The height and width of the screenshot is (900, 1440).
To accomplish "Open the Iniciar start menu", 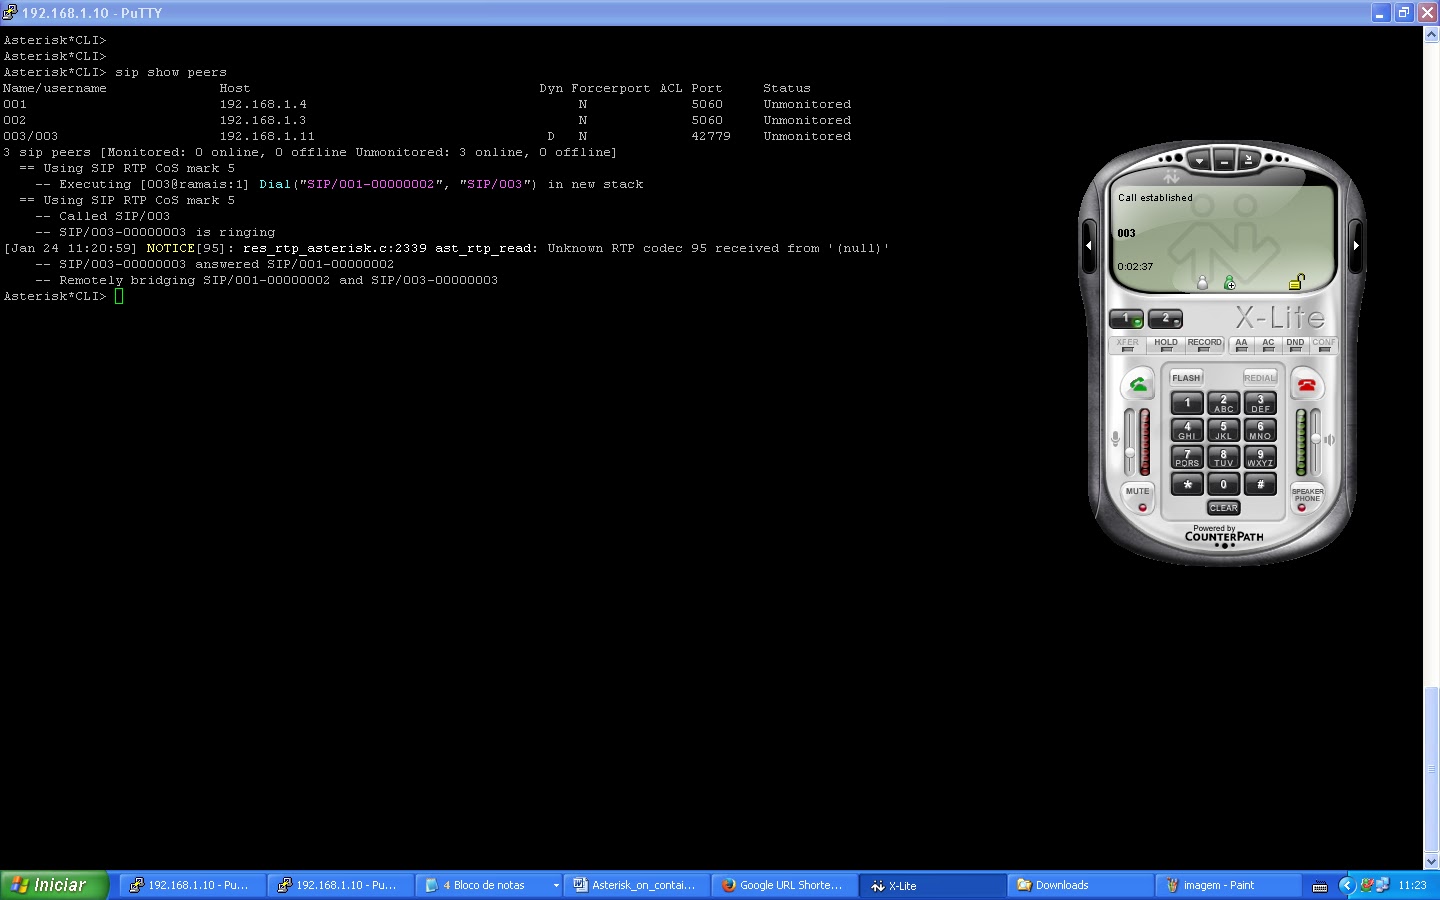I will [54, 885].
